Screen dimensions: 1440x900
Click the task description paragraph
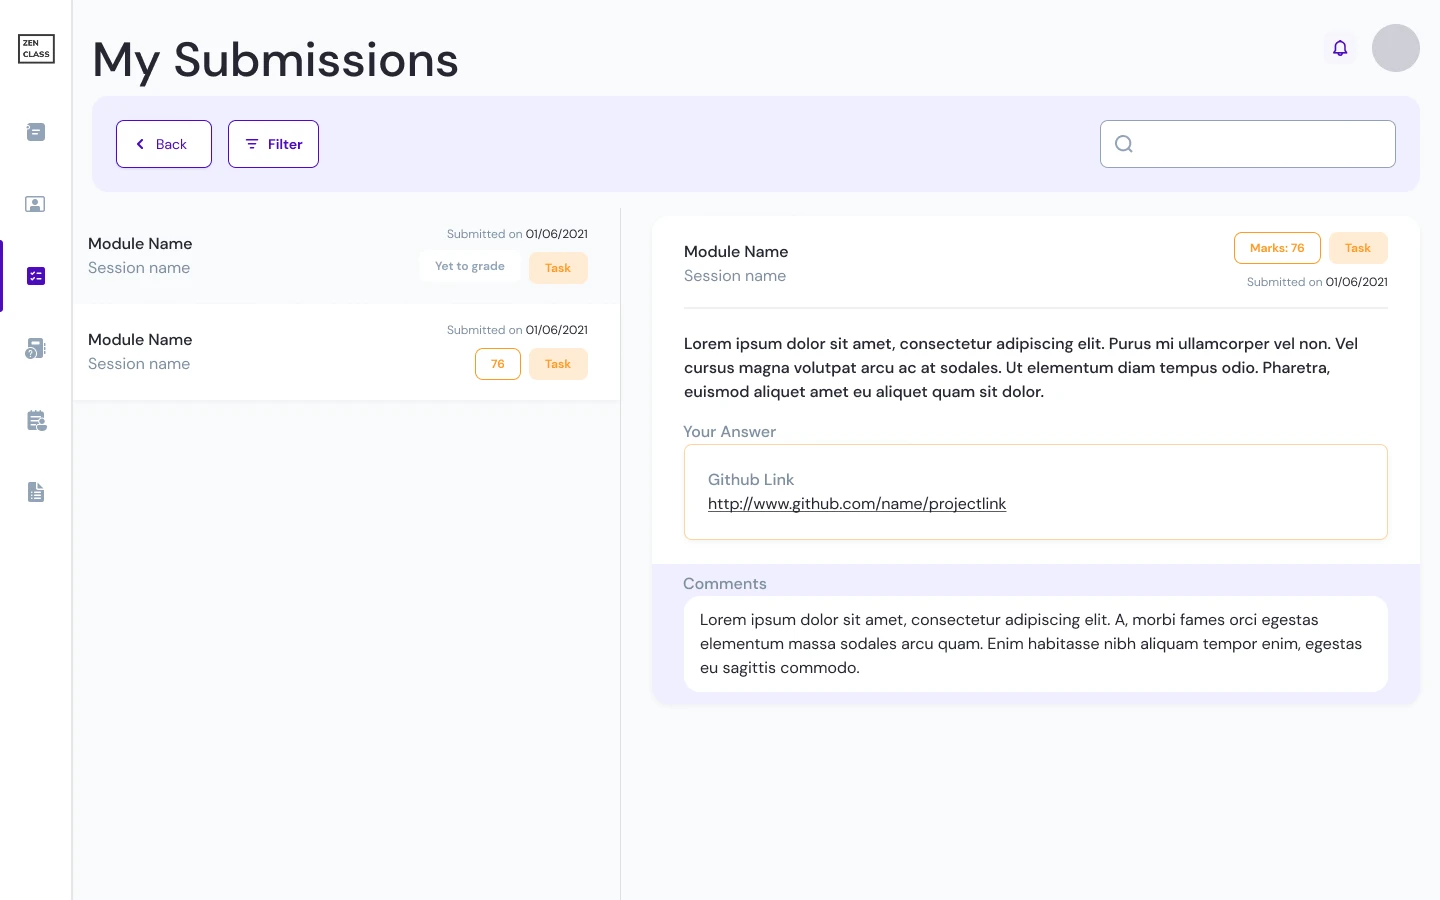1021,368
